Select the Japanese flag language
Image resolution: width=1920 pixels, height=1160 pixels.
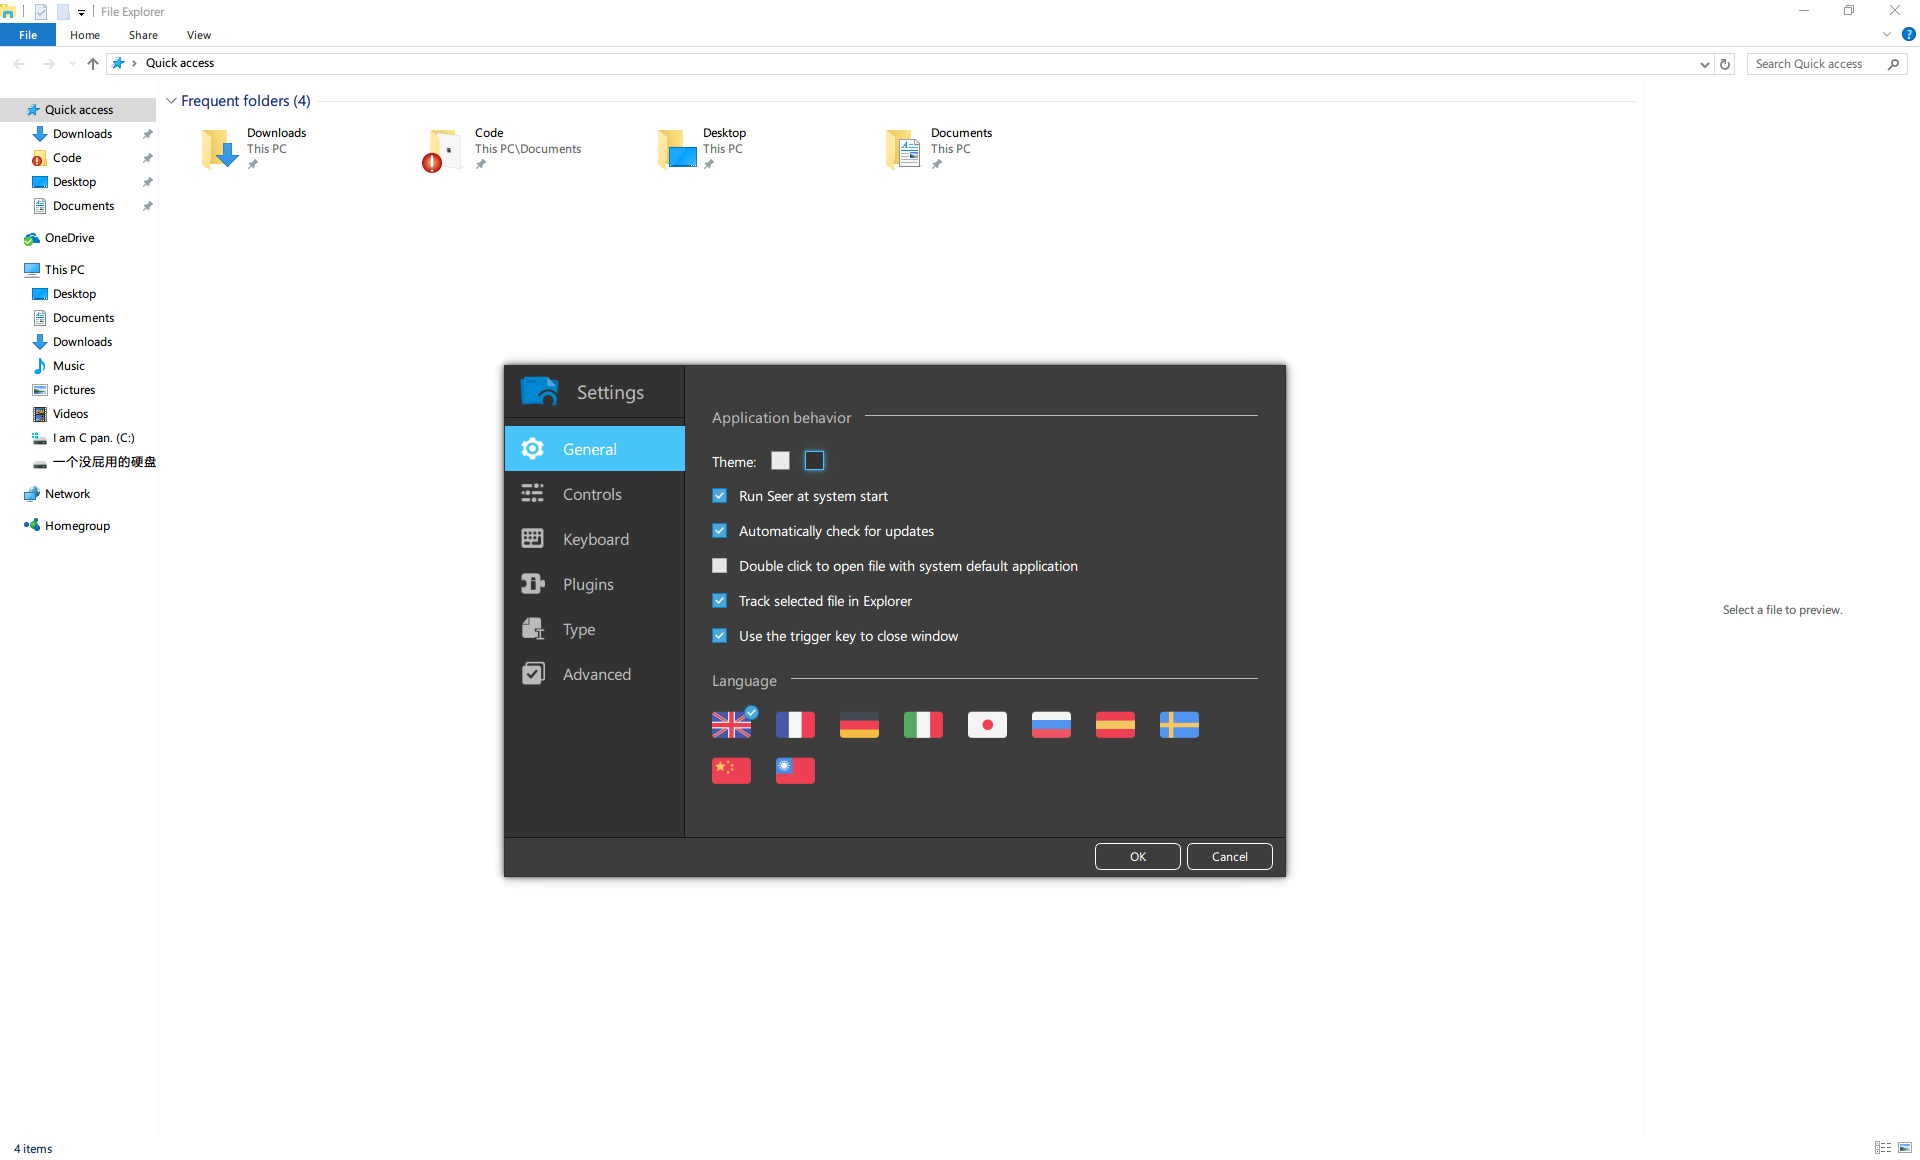[x=987, y=725]
